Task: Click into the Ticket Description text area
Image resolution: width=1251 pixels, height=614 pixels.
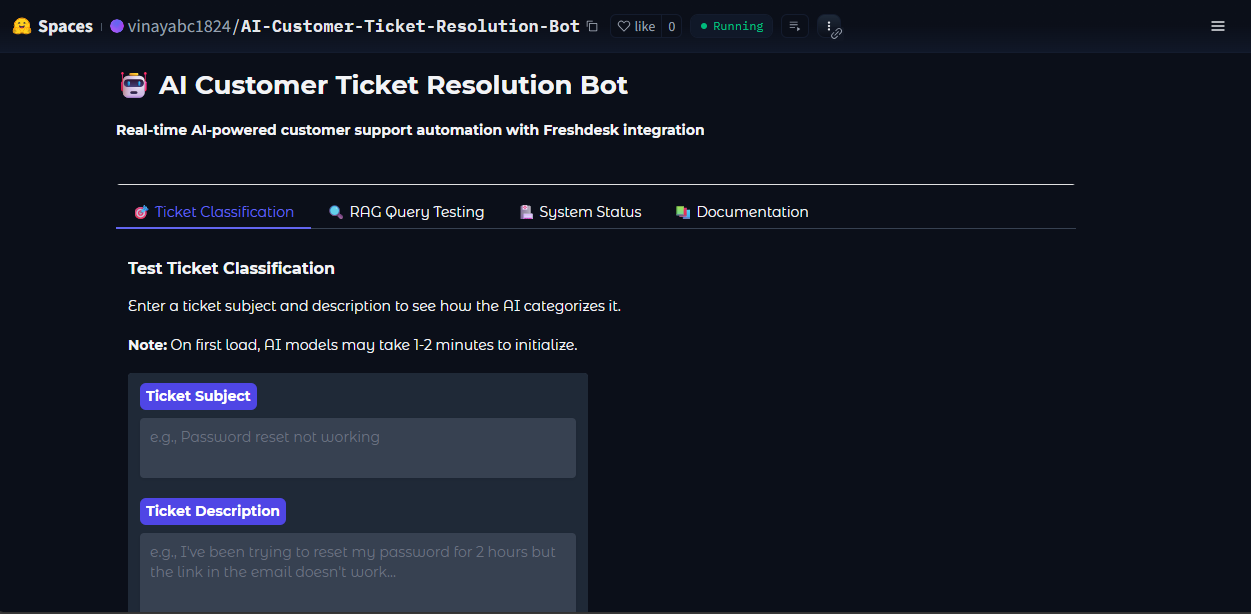Action: [358, 572]
